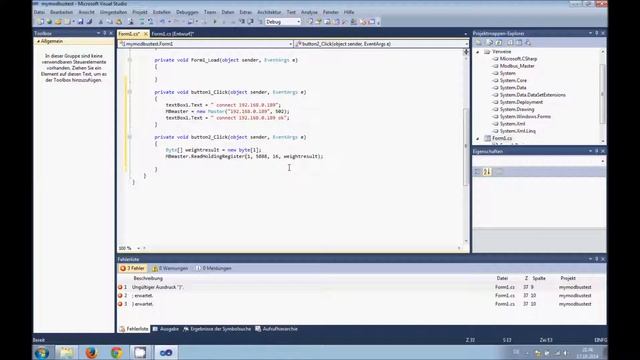Click the Windows Start button
The width and height of the screenshot is (640, 360).
(x=42, y=353)
